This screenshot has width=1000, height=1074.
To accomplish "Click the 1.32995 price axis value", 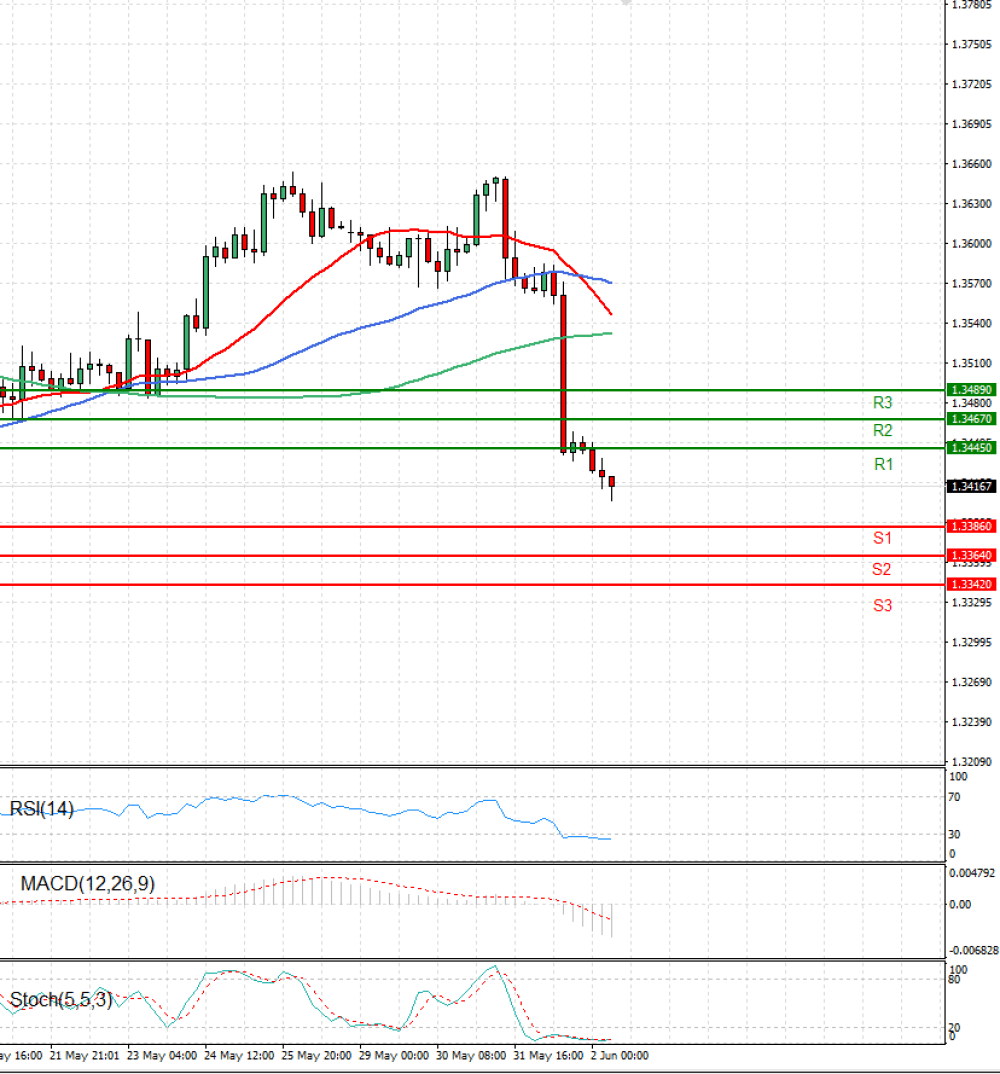I will (x=972, y=642).
